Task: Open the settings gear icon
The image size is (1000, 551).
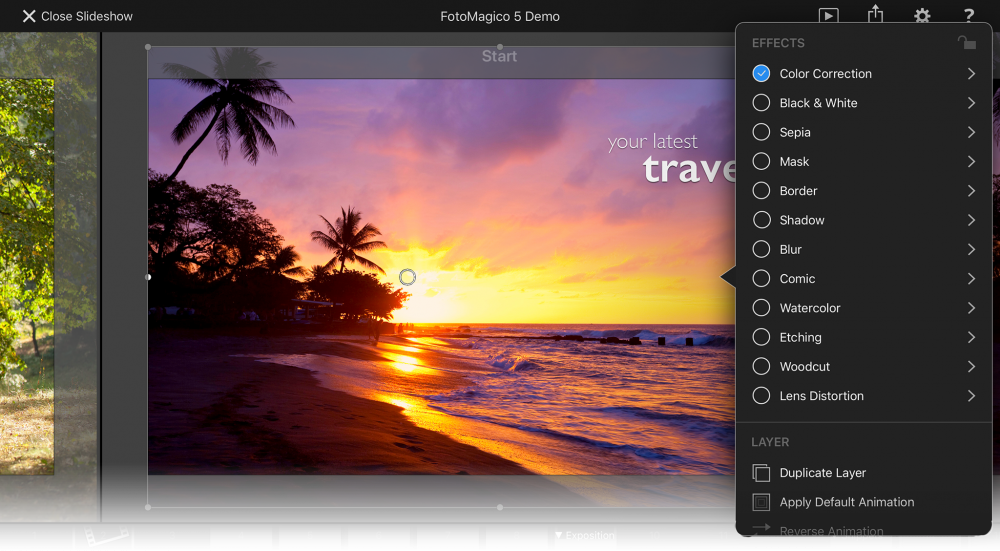Action: coord(922,16)
